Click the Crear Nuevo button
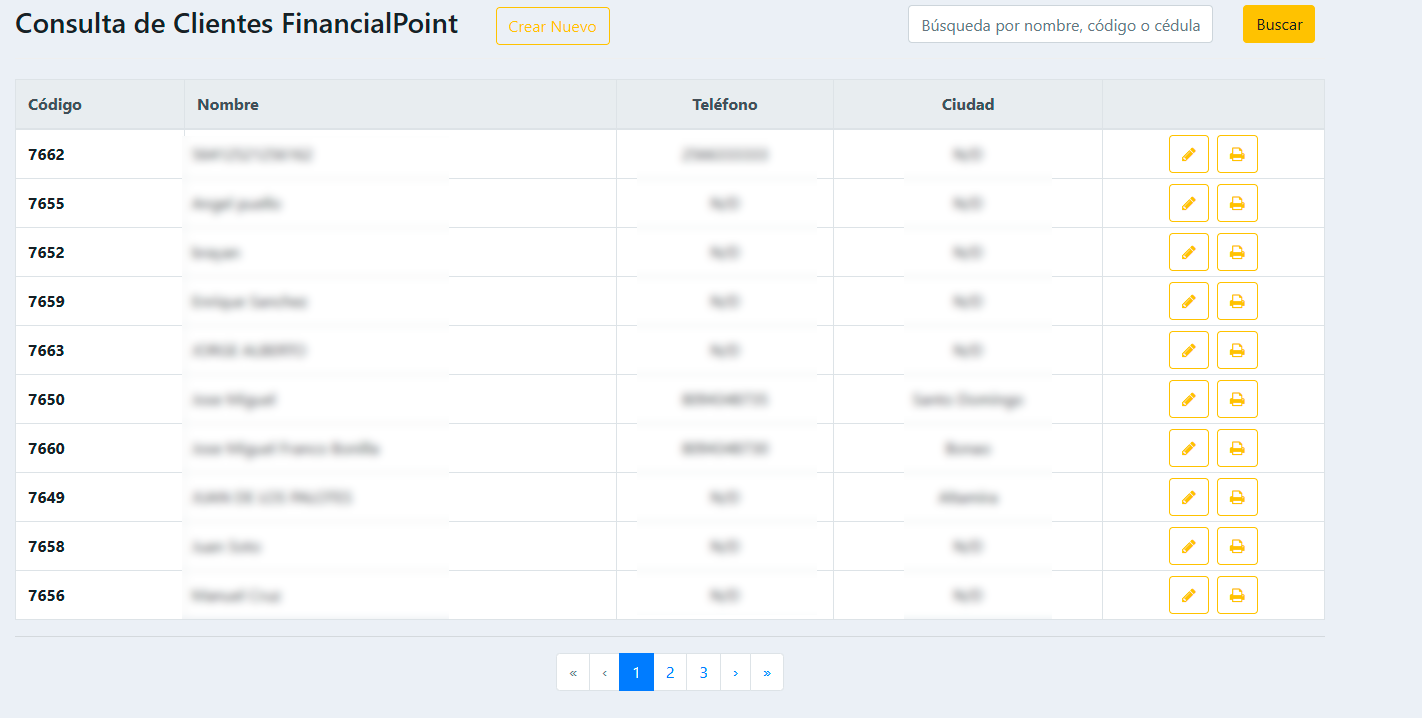 tap(552, 26)
